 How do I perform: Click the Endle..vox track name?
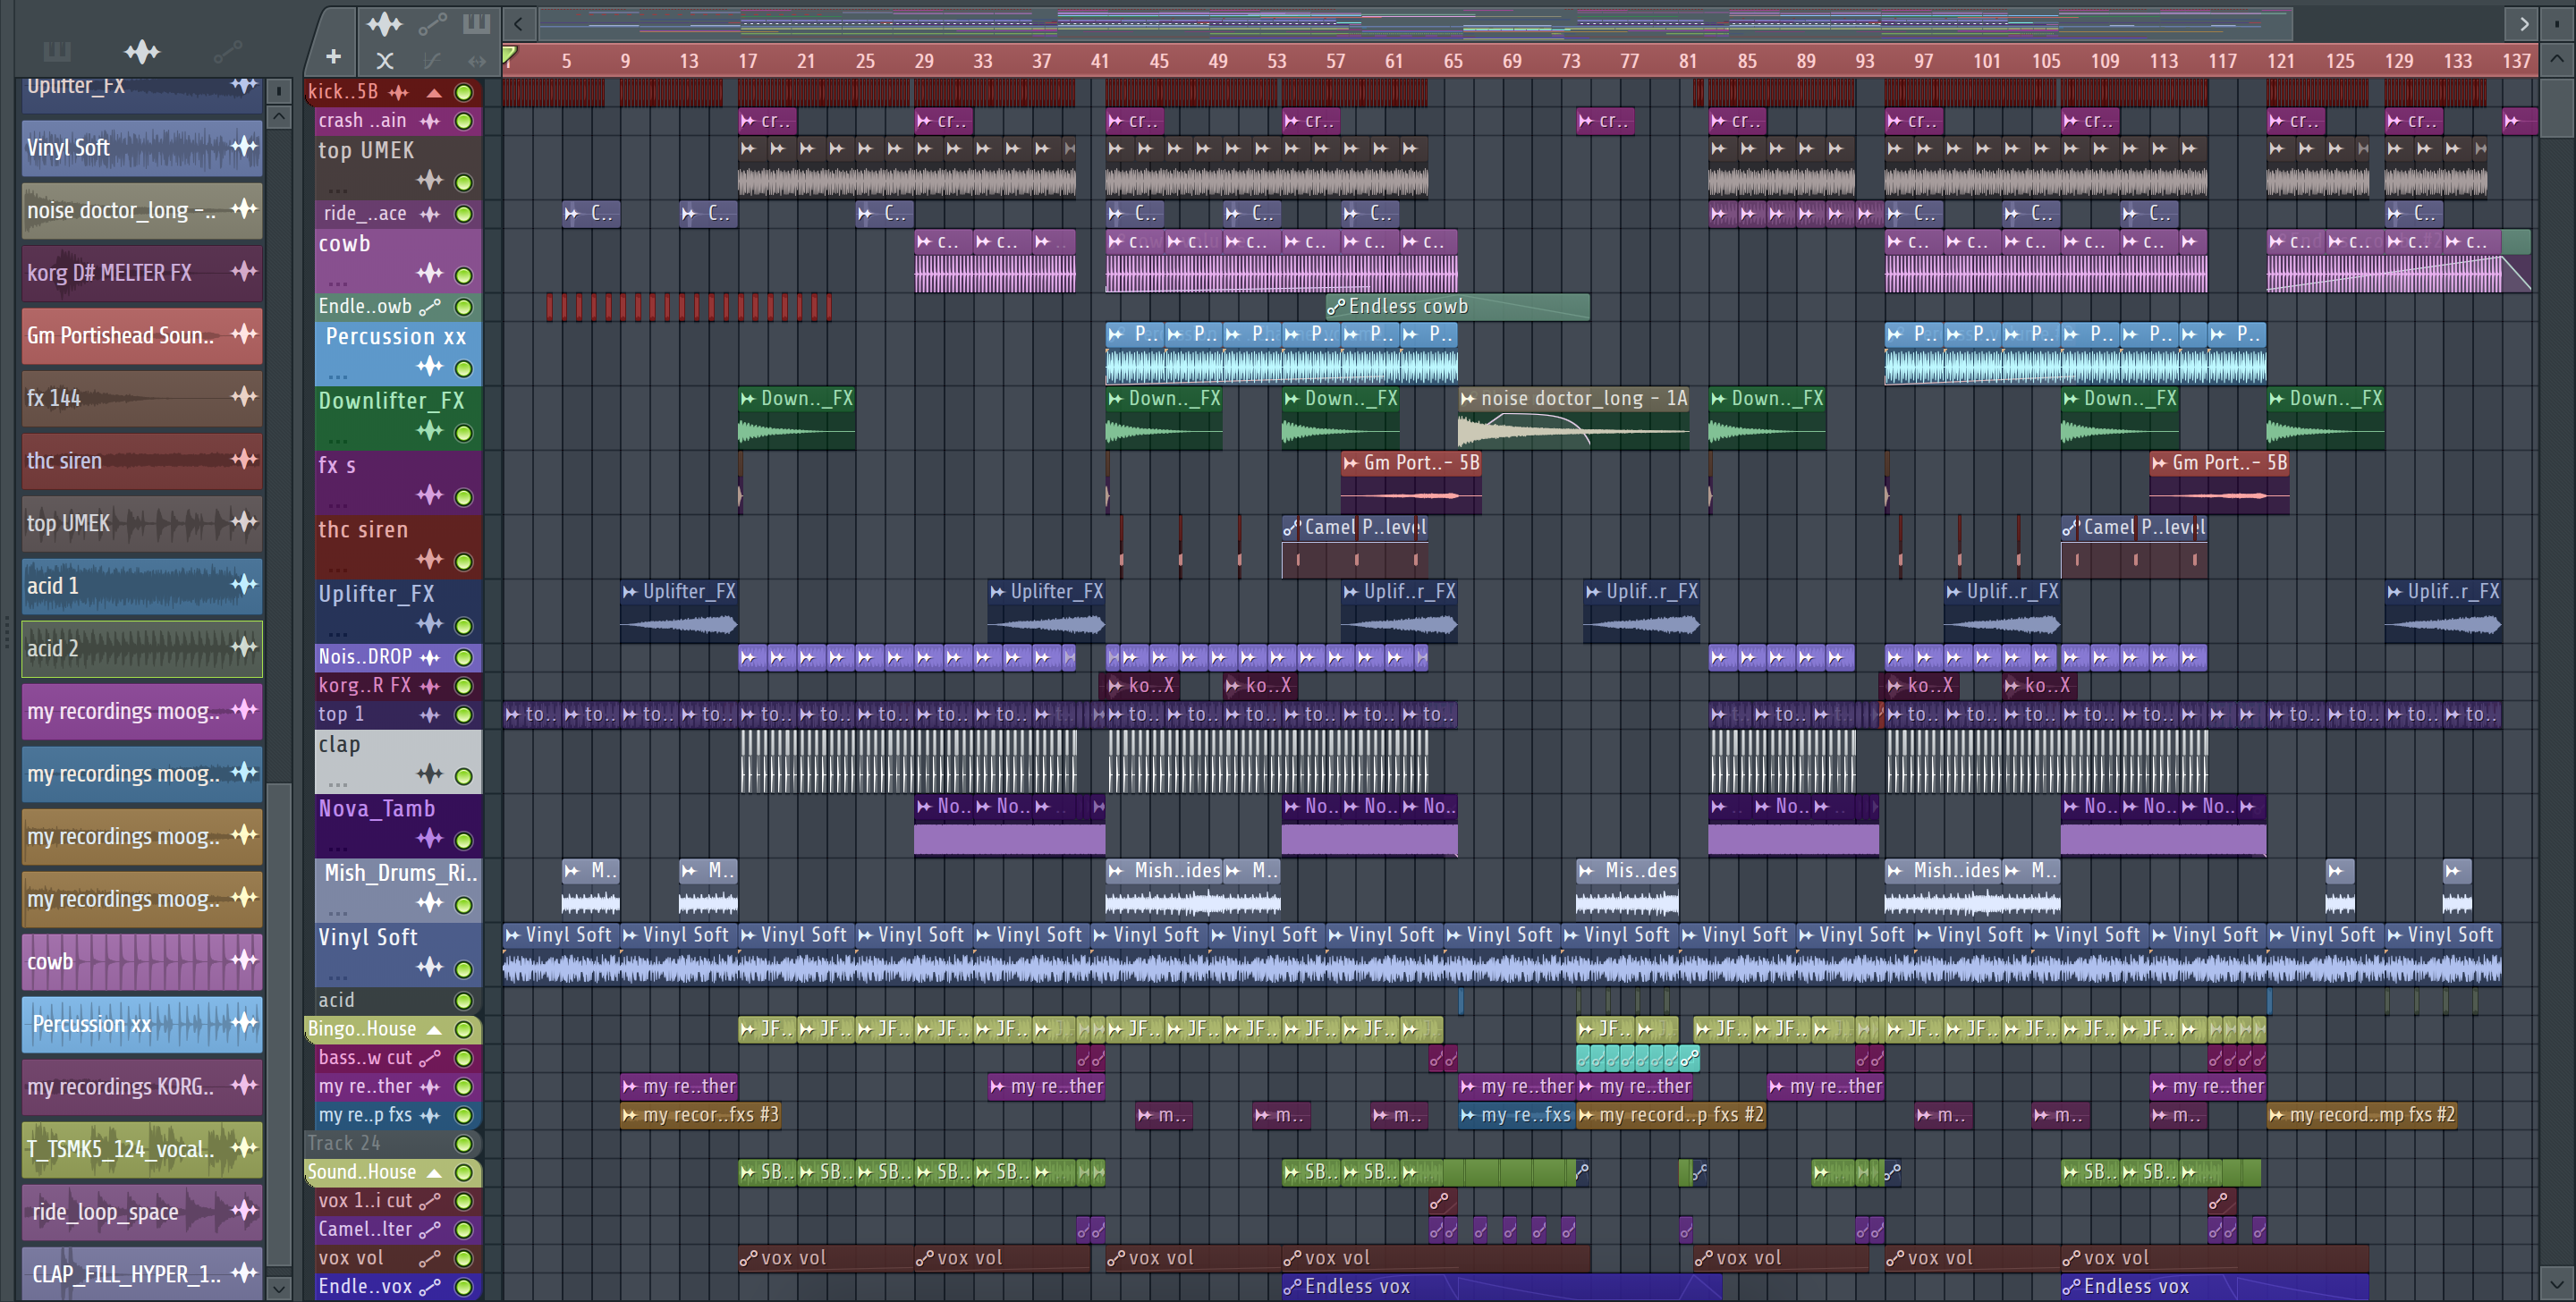(365, 1286)
